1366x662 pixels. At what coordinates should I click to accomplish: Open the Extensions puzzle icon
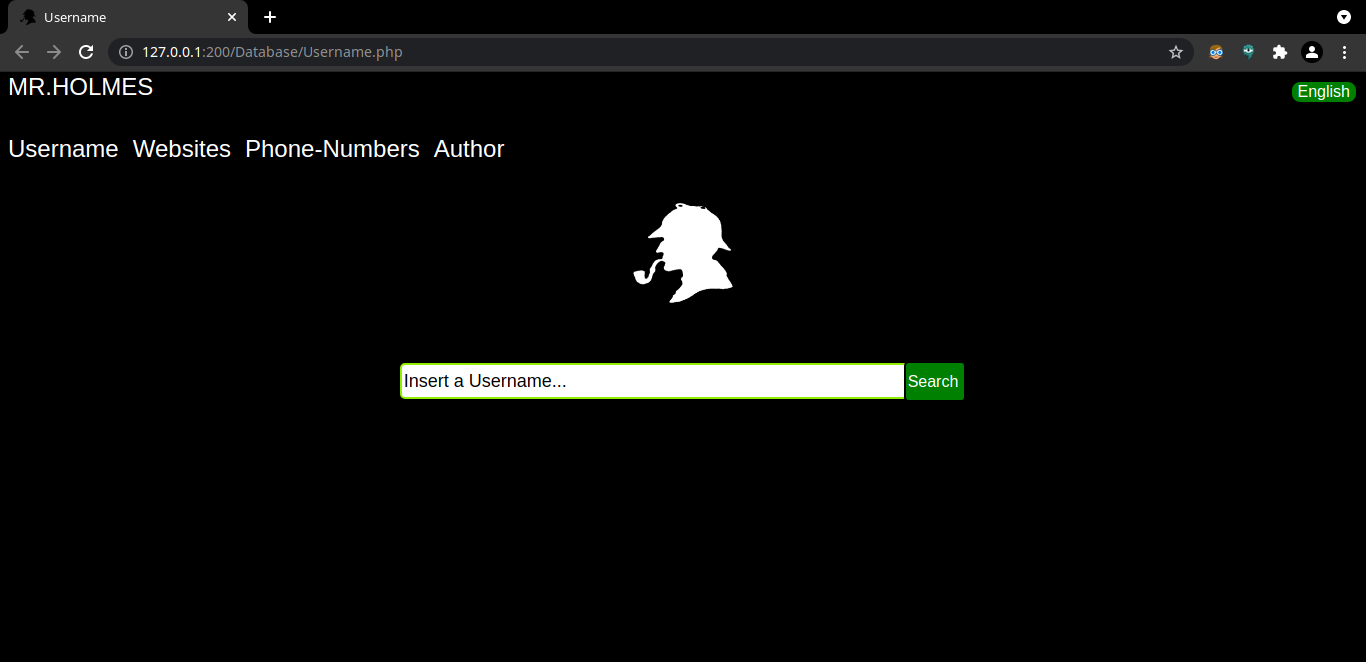(x=1280, y=52)
